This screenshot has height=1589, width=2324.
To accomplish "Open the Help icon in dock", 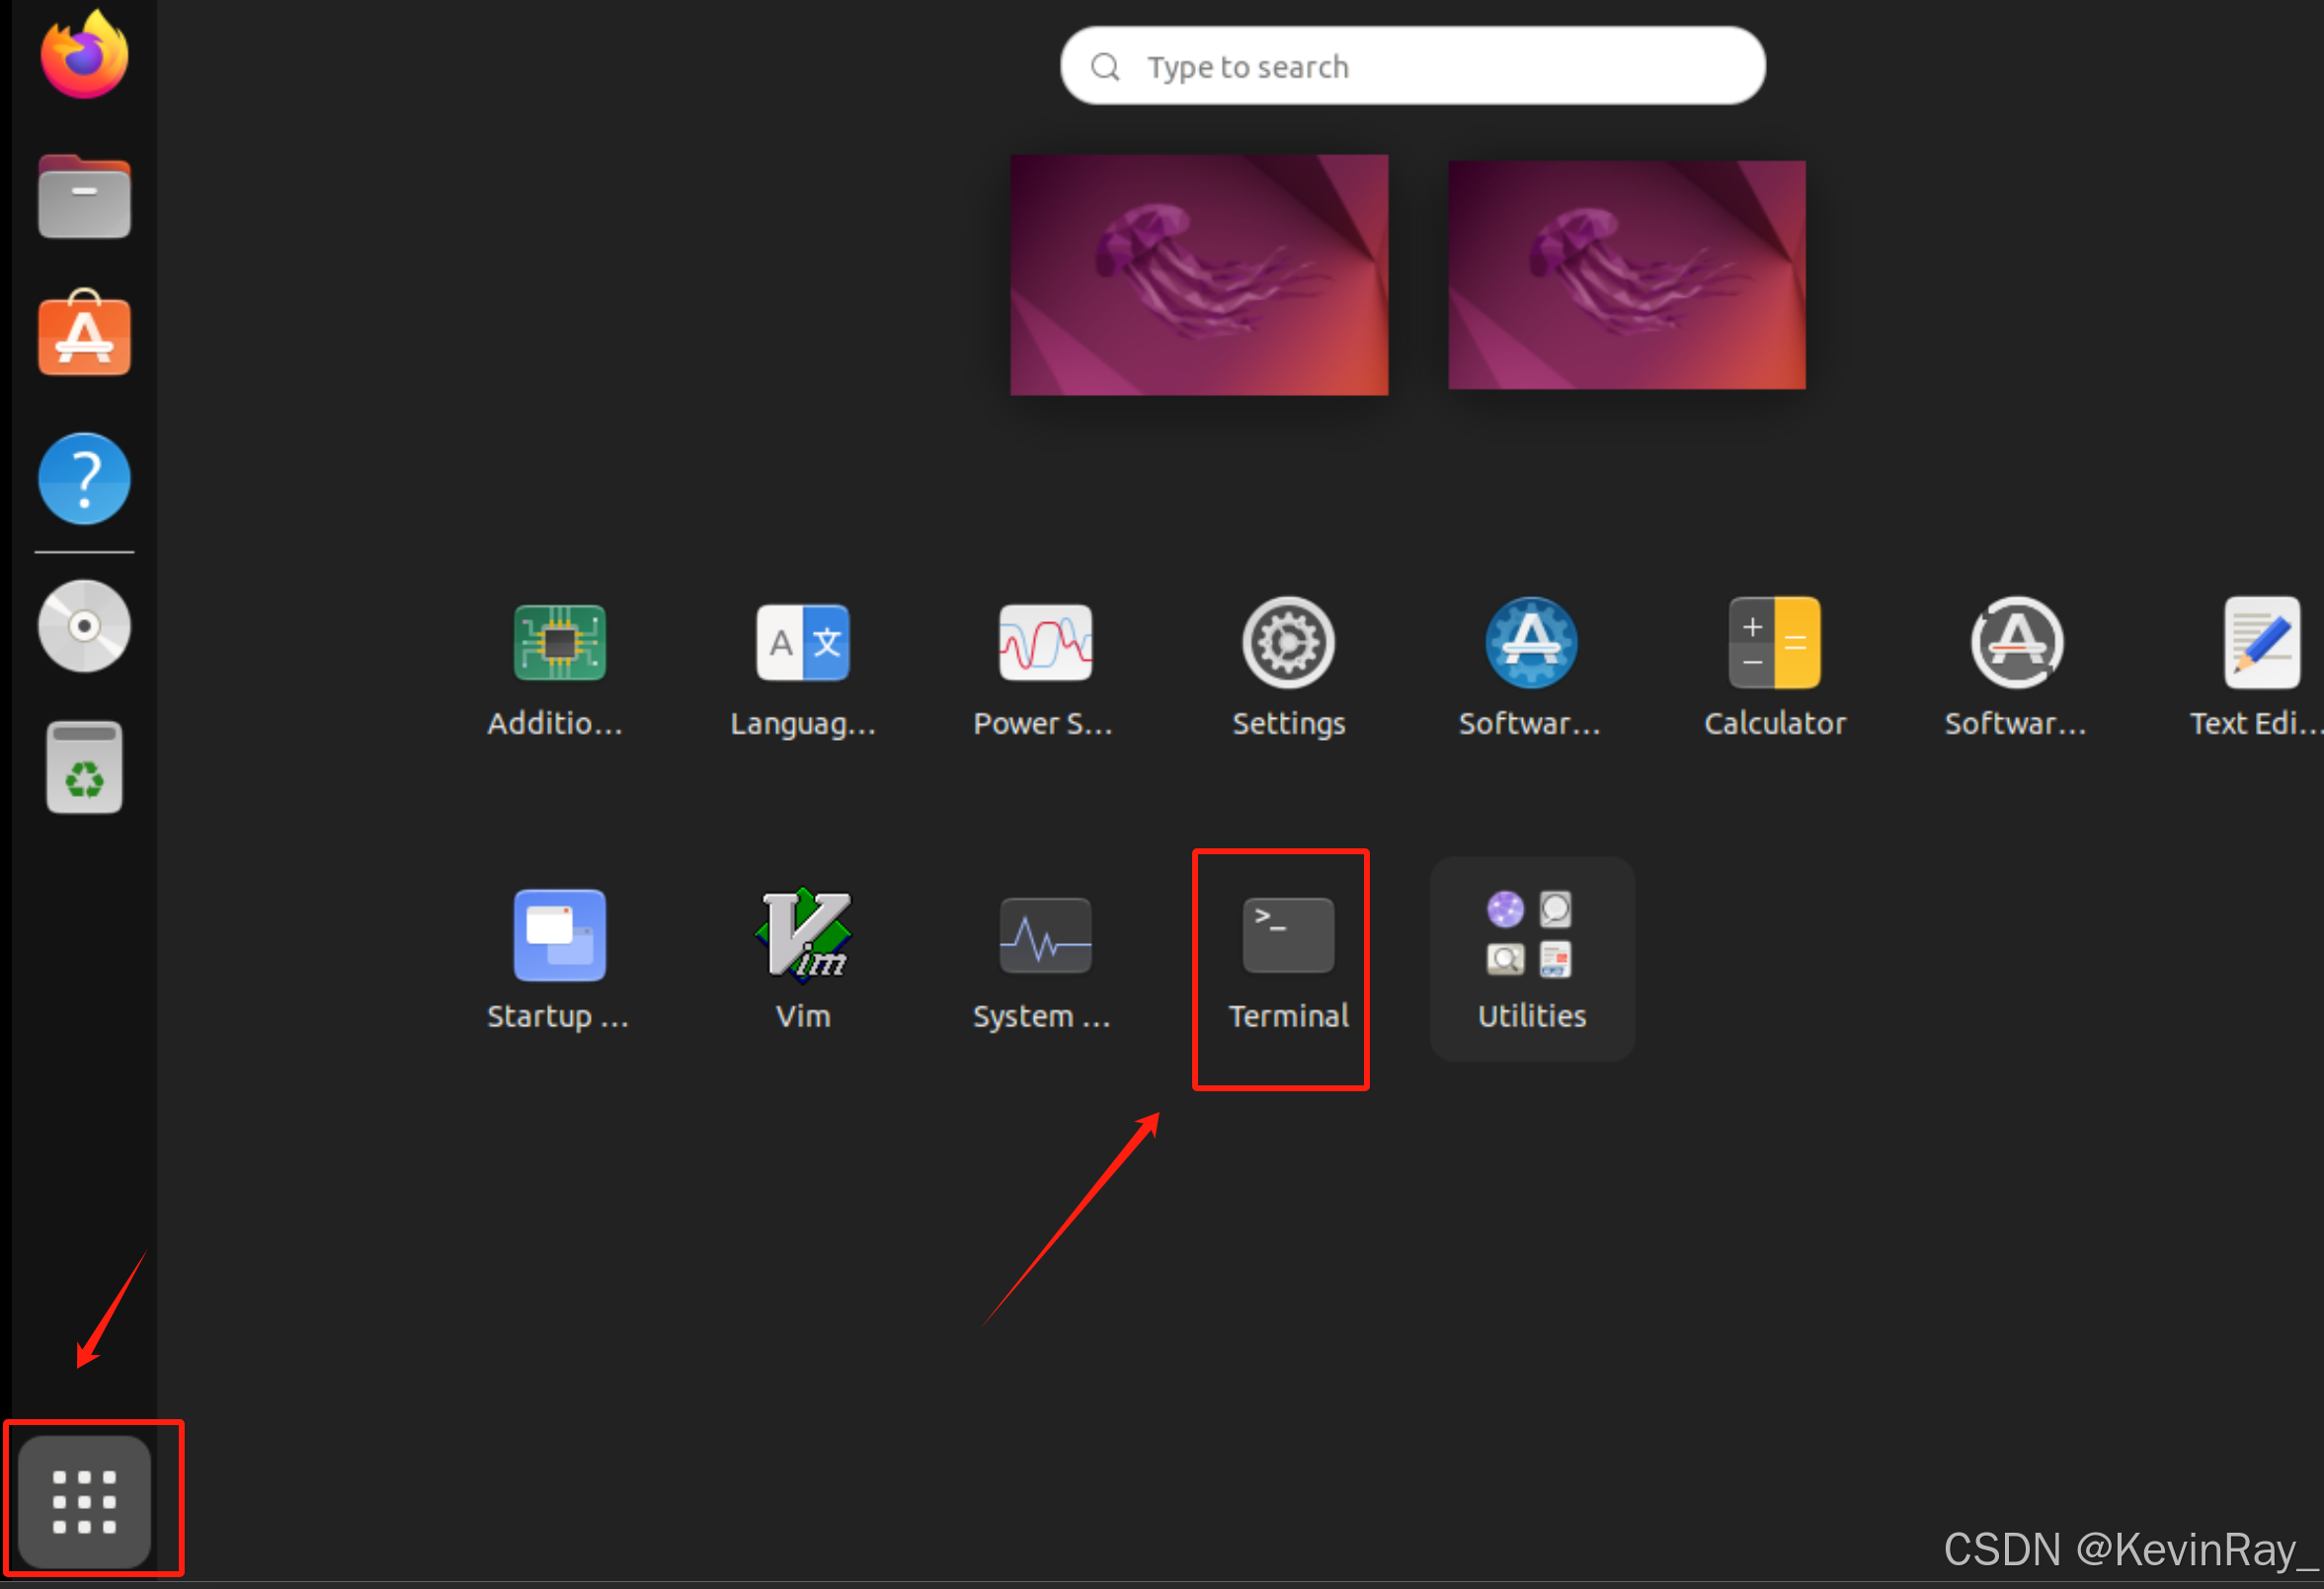I will pos(84,479).
